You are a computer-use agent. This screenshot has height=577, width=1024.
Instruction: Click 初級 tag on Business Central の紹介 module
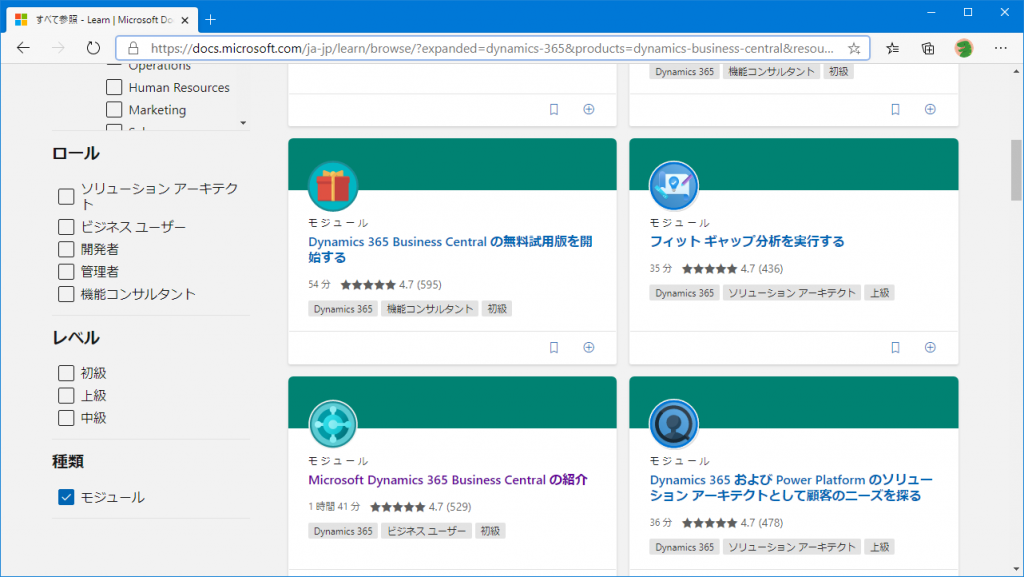pyautogui.click(x=490, y=531)
